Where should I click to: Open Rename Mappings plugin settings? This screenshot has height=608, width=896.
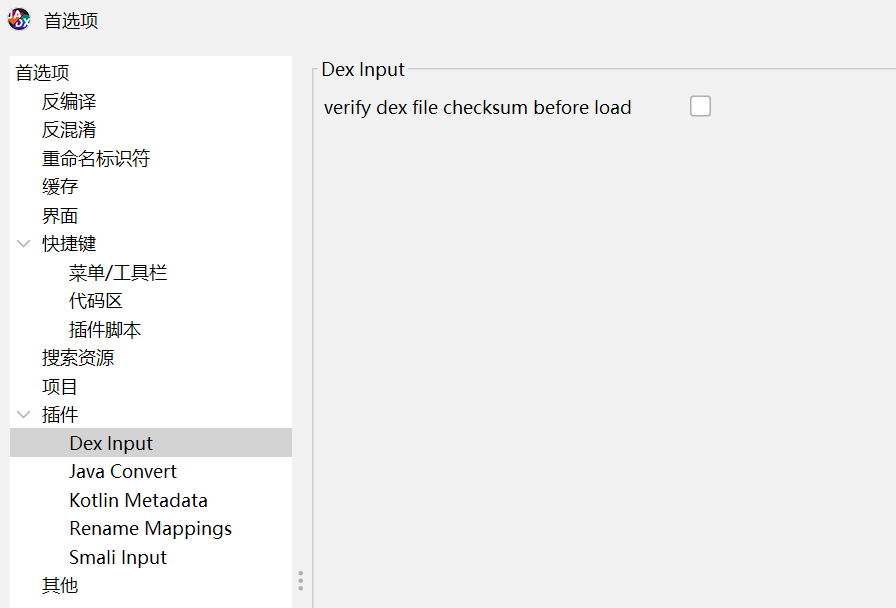click(x=150, y=529)
